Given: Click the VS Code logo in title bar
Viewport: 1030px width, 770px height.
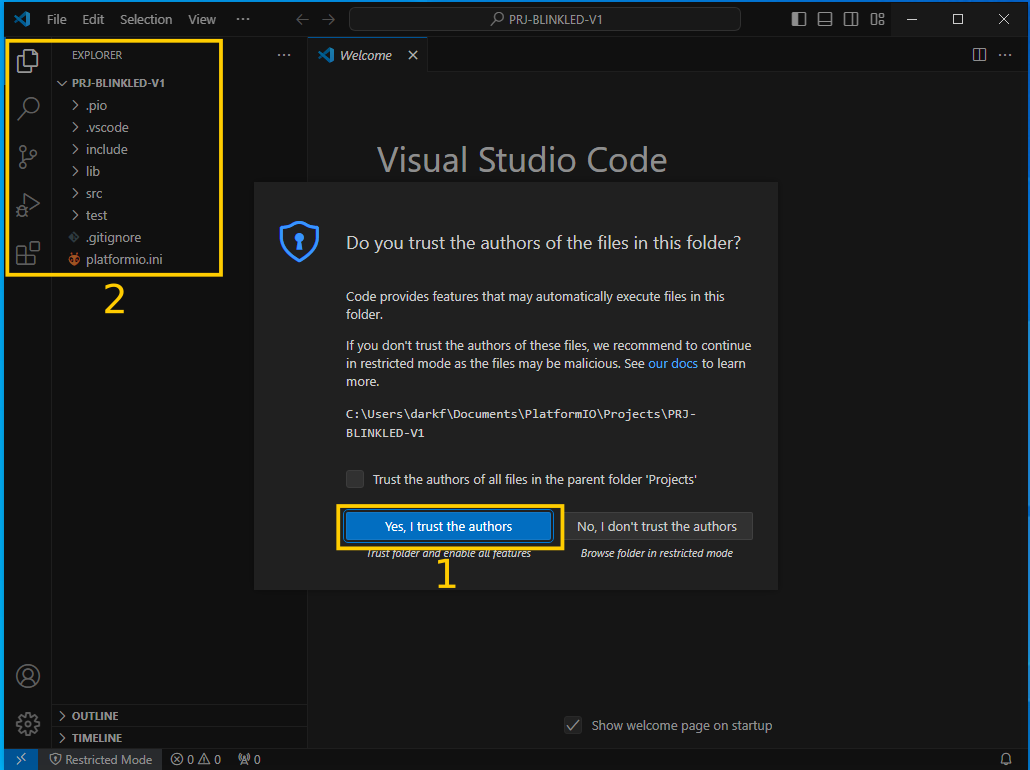Looking at the screenshot, I should click(x=22, y=19).
